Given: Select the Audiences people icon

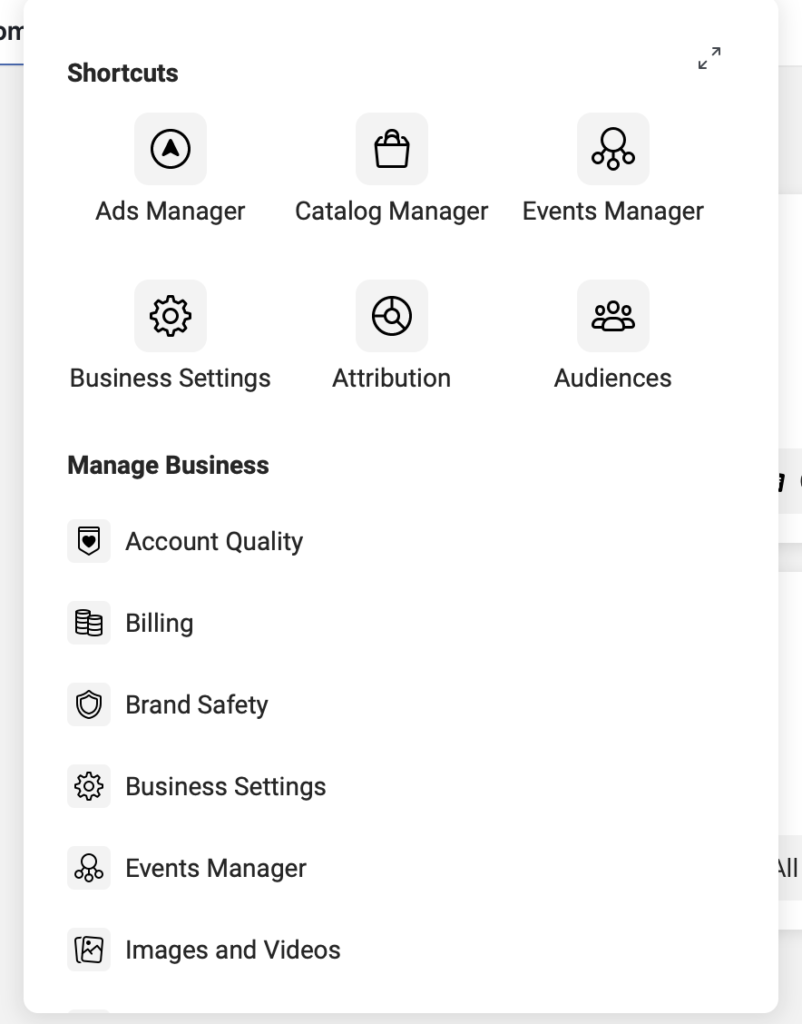Looking at the screenshot, I should [612, 316].
